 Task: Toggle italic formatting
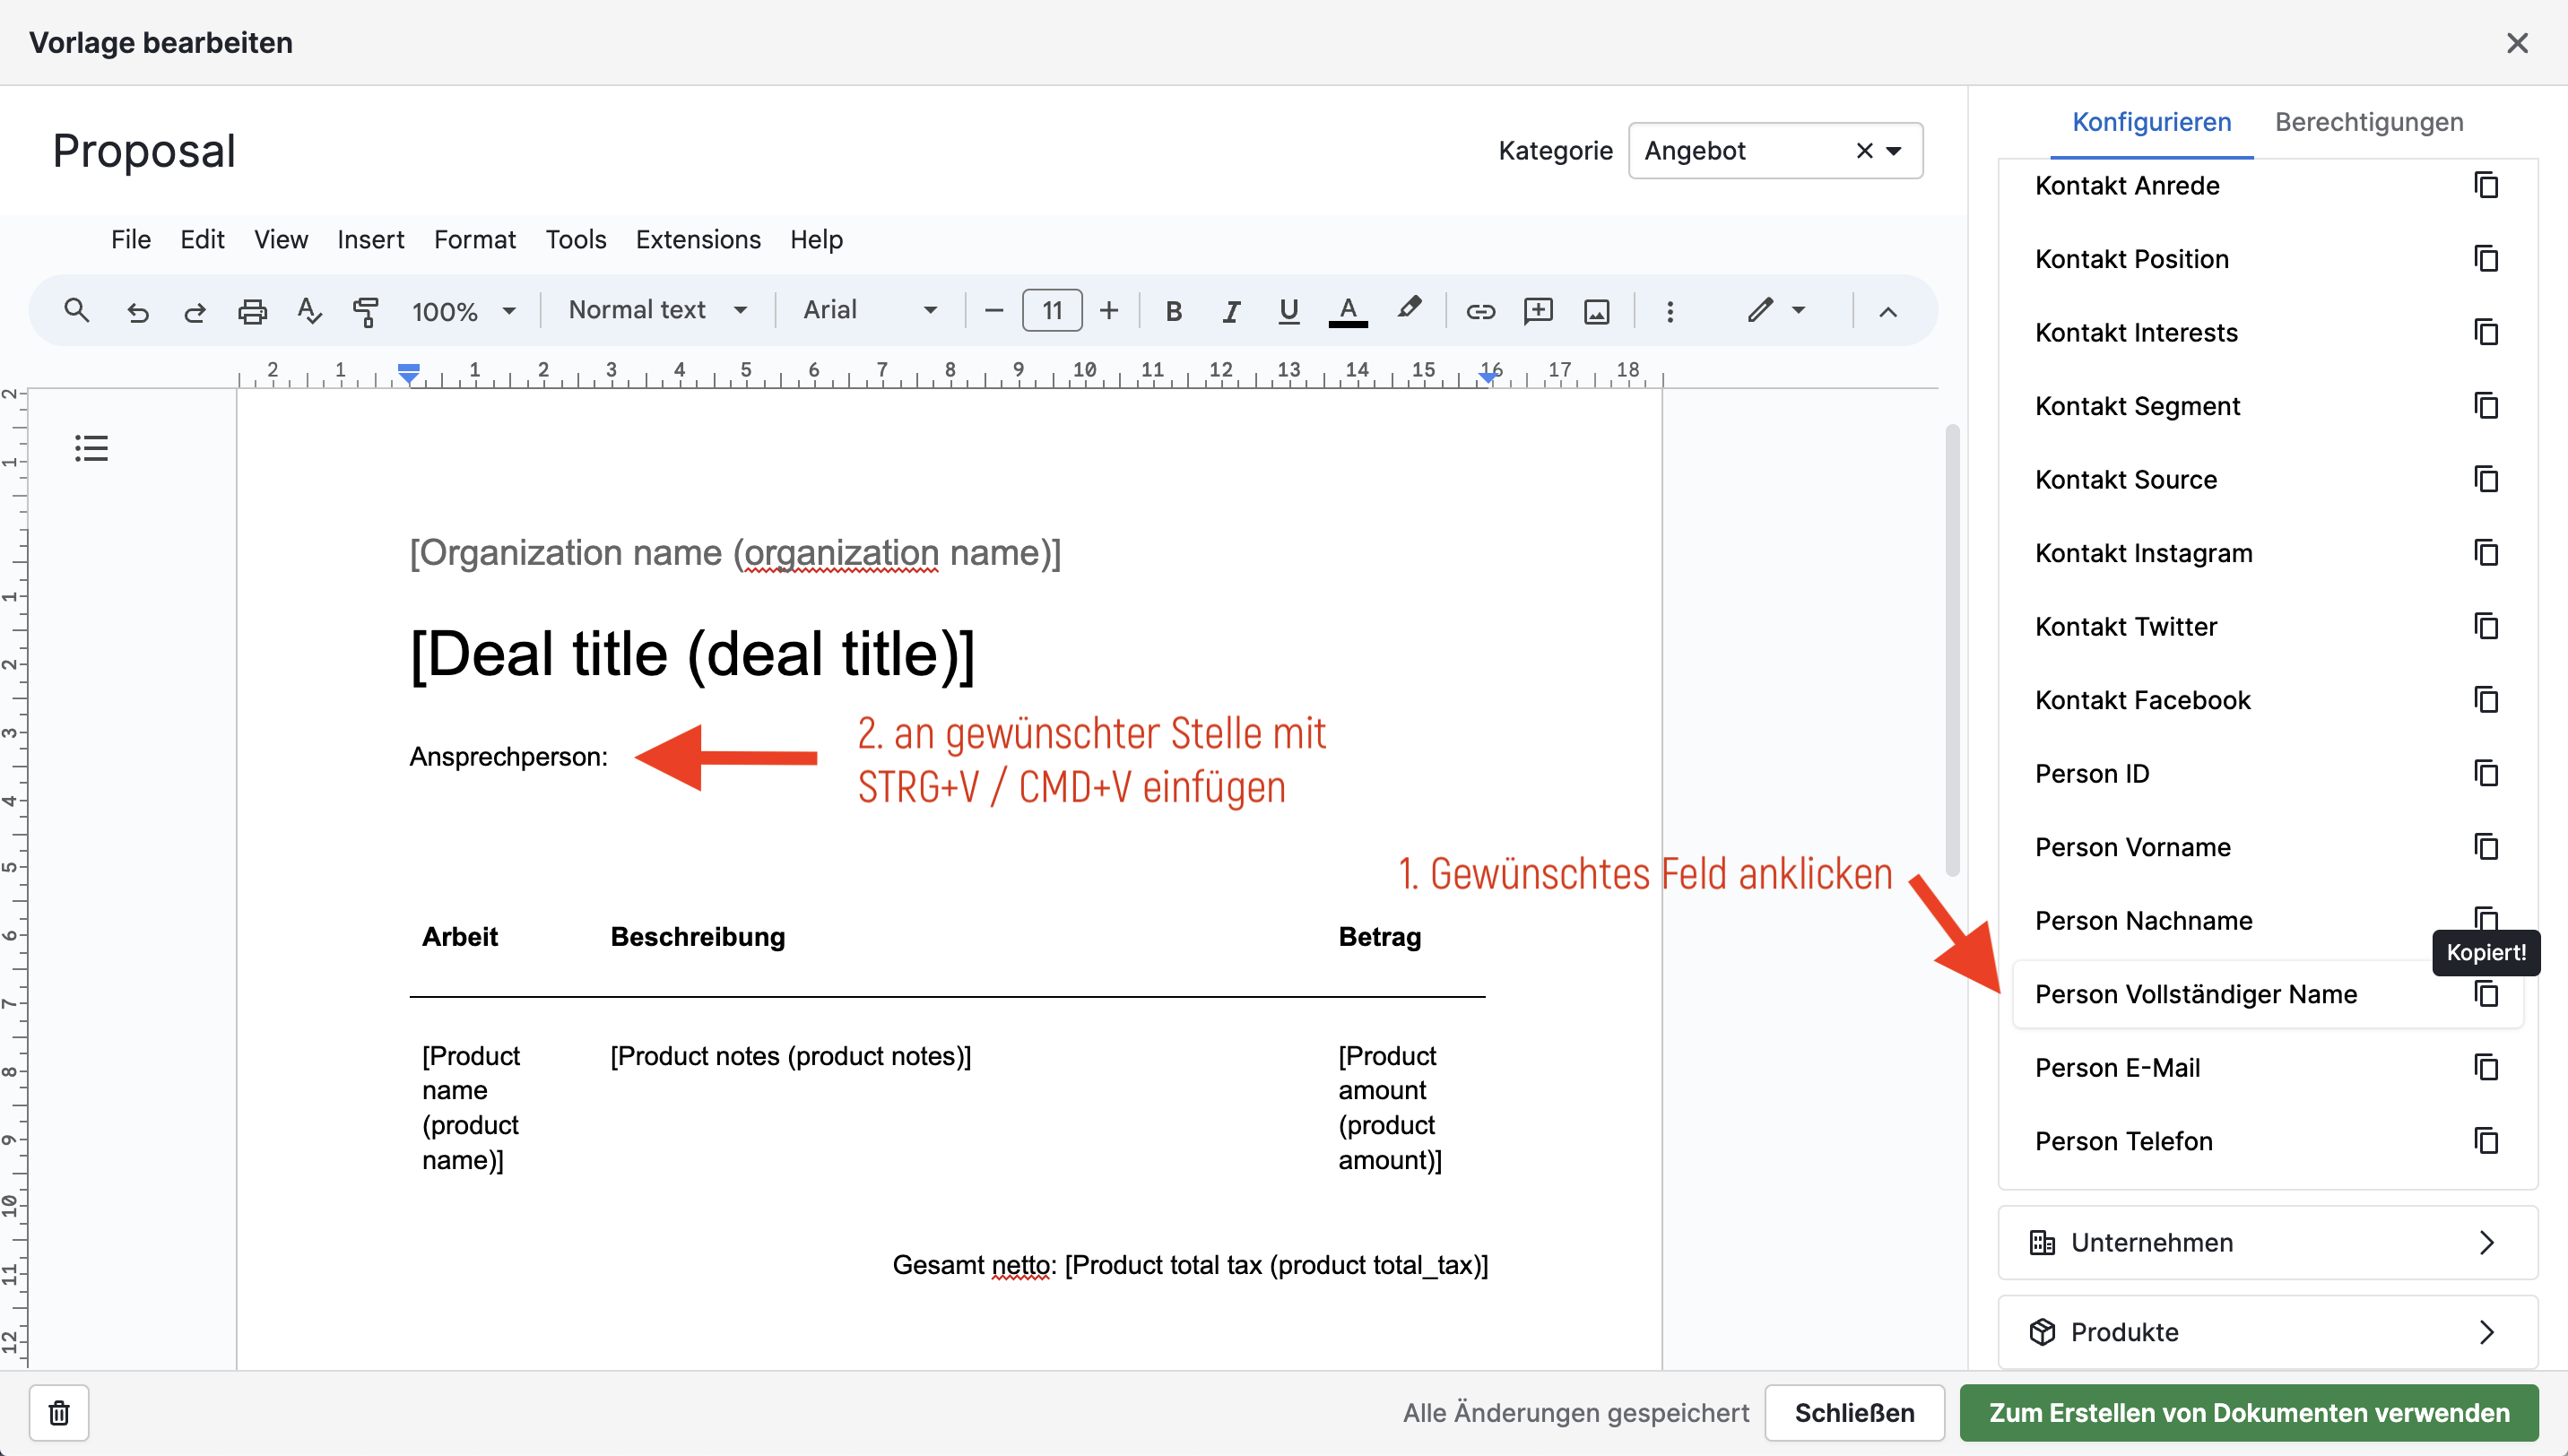coord(1231,312)
